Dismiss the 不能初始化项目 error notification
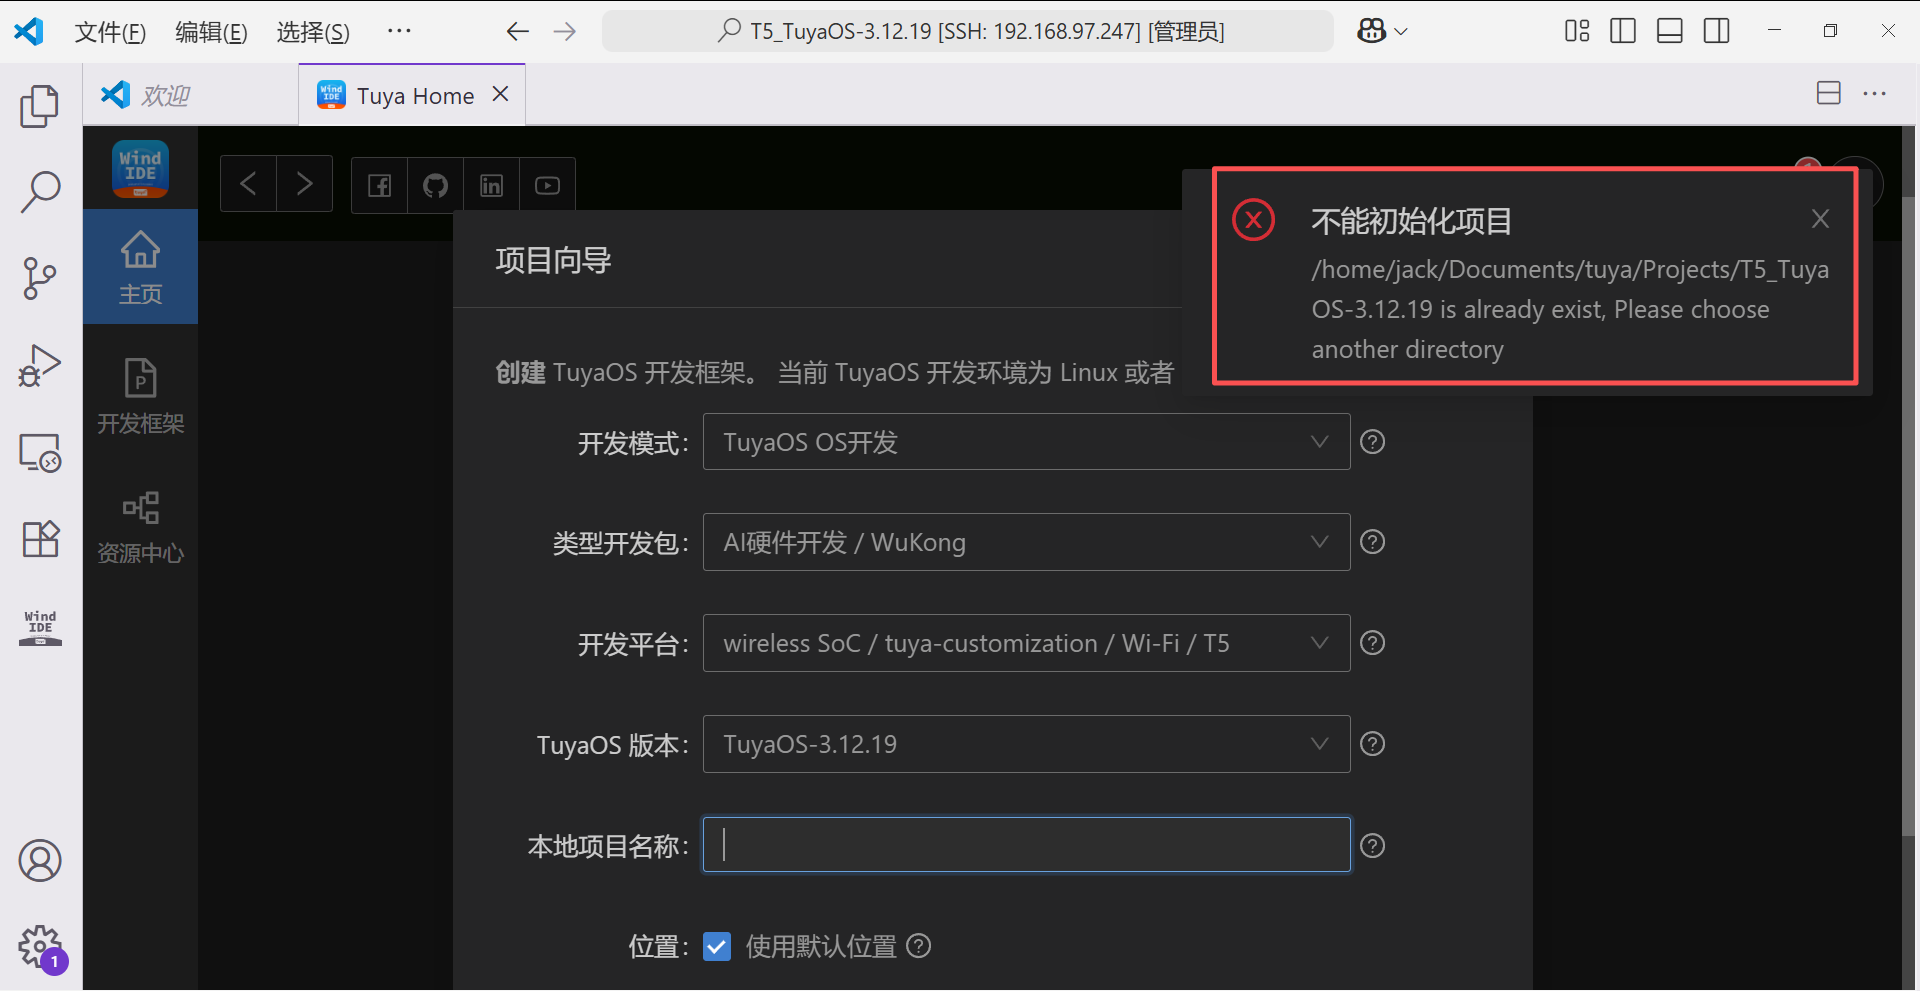Screen dimensions: 1920x991 pos(1820,219)
